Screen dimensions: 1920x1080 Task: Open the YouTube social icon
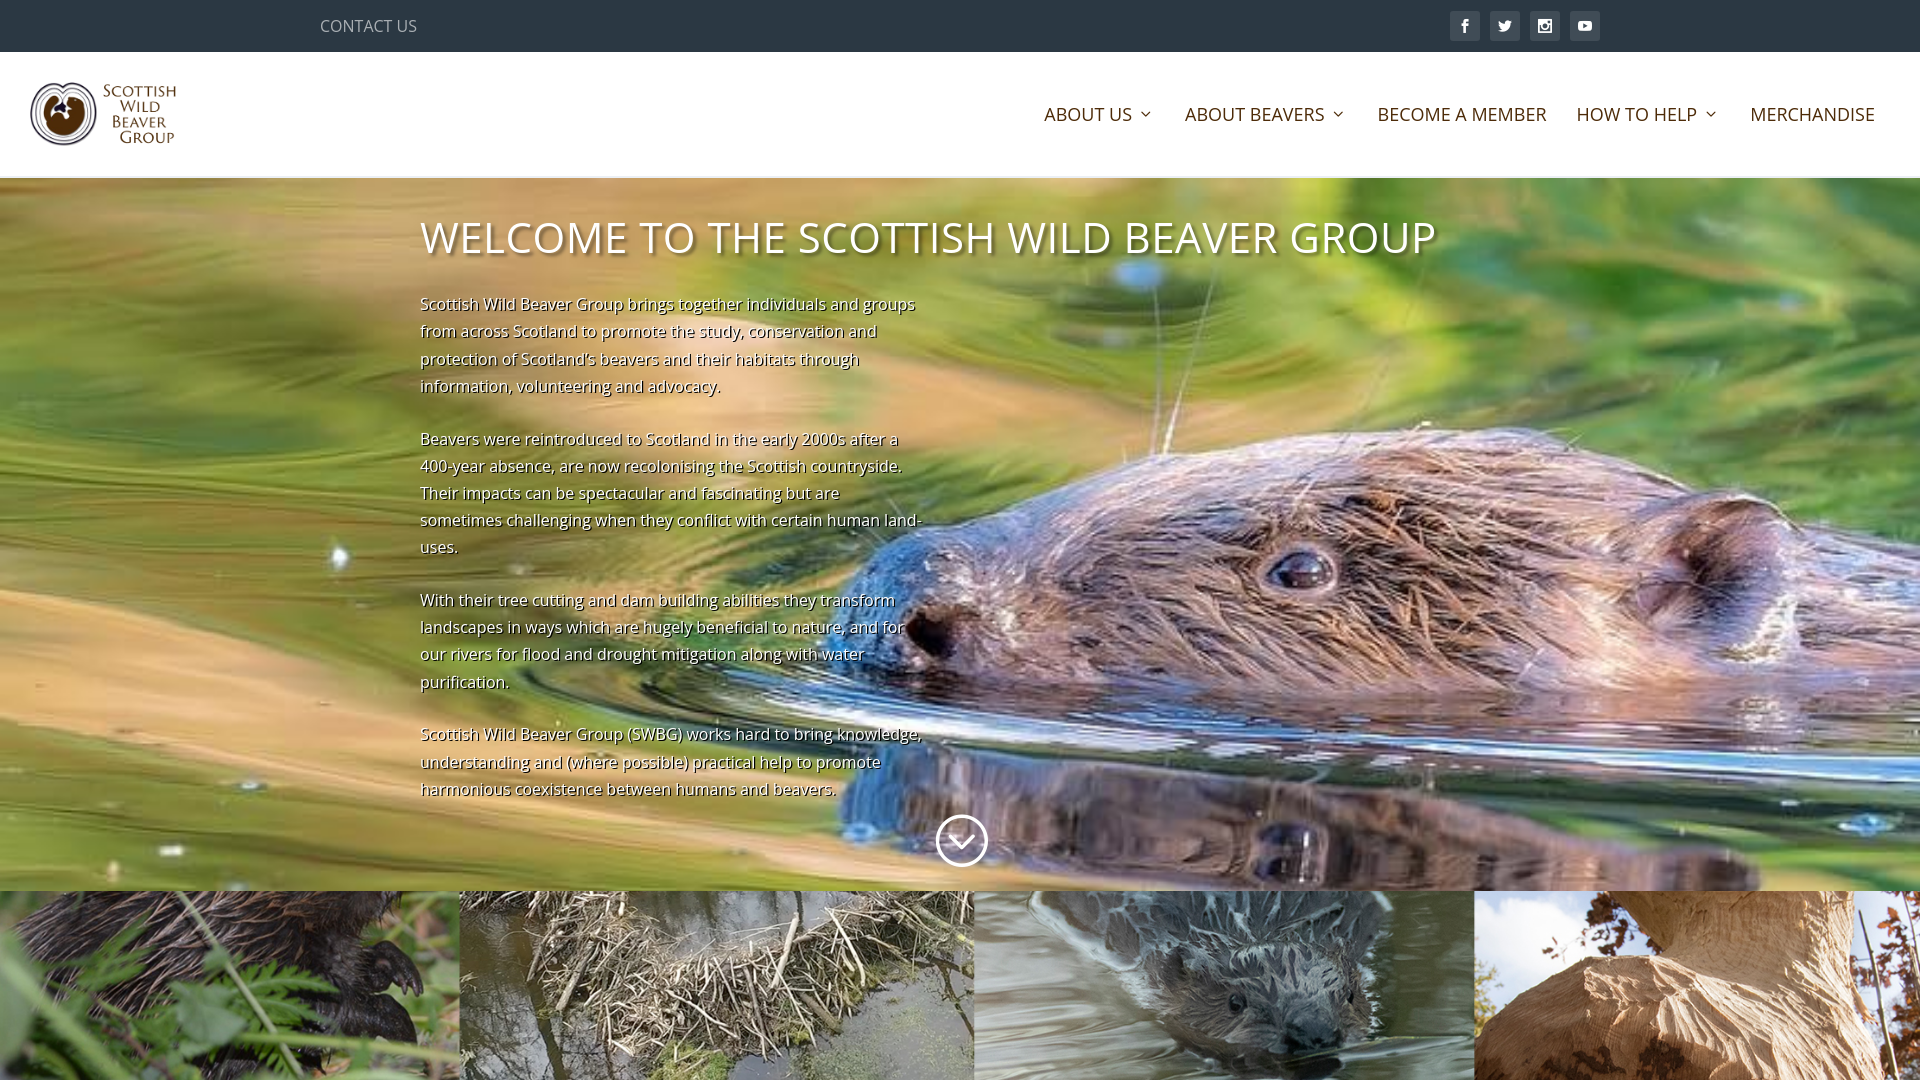[1585, 26]
